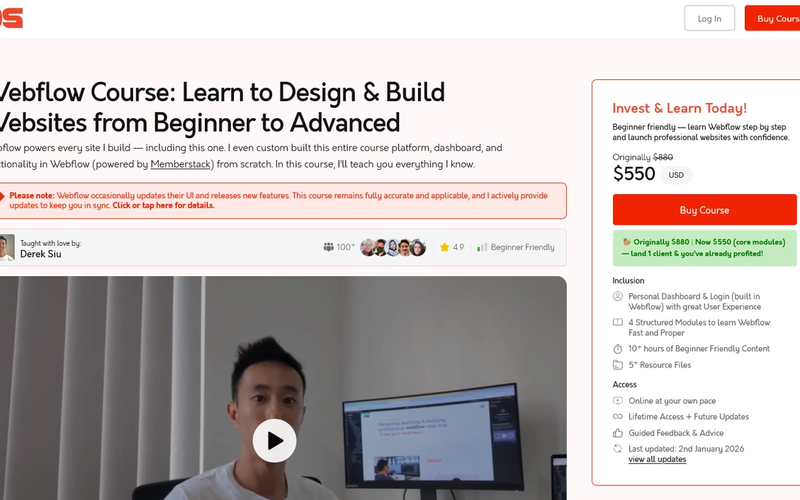Click the '100+' students count
The width and height of the screenshot is (800, 500).
tap(345, 247)
